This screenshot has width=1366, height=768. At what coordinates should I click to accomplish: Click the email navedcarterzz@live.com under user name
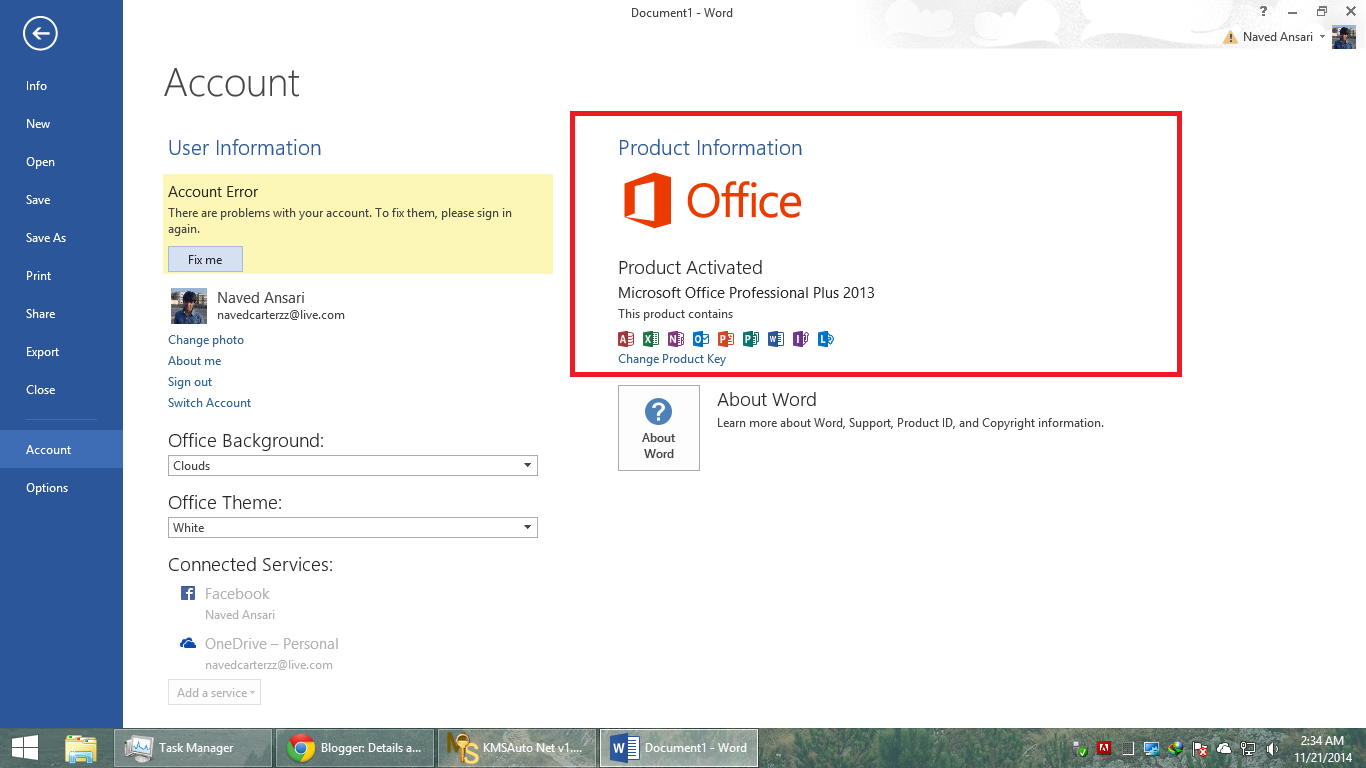[281, 315]
